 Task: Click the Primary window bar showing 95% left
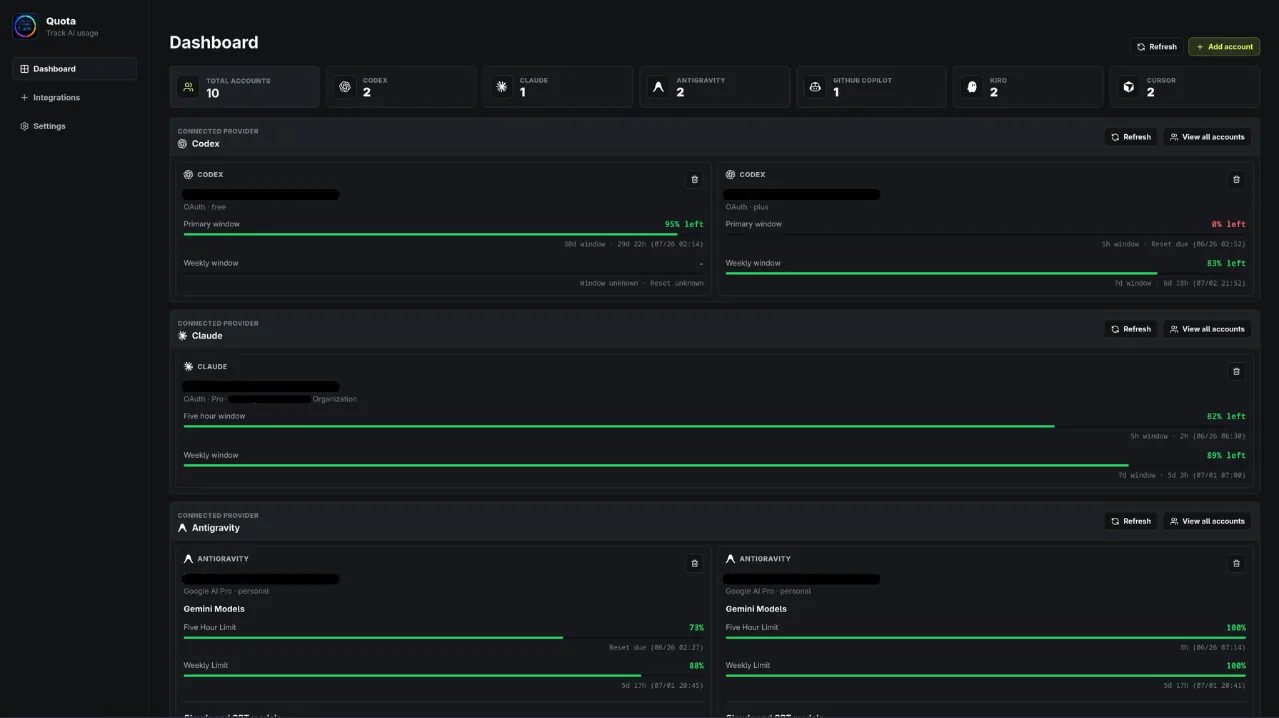(443, 234)
